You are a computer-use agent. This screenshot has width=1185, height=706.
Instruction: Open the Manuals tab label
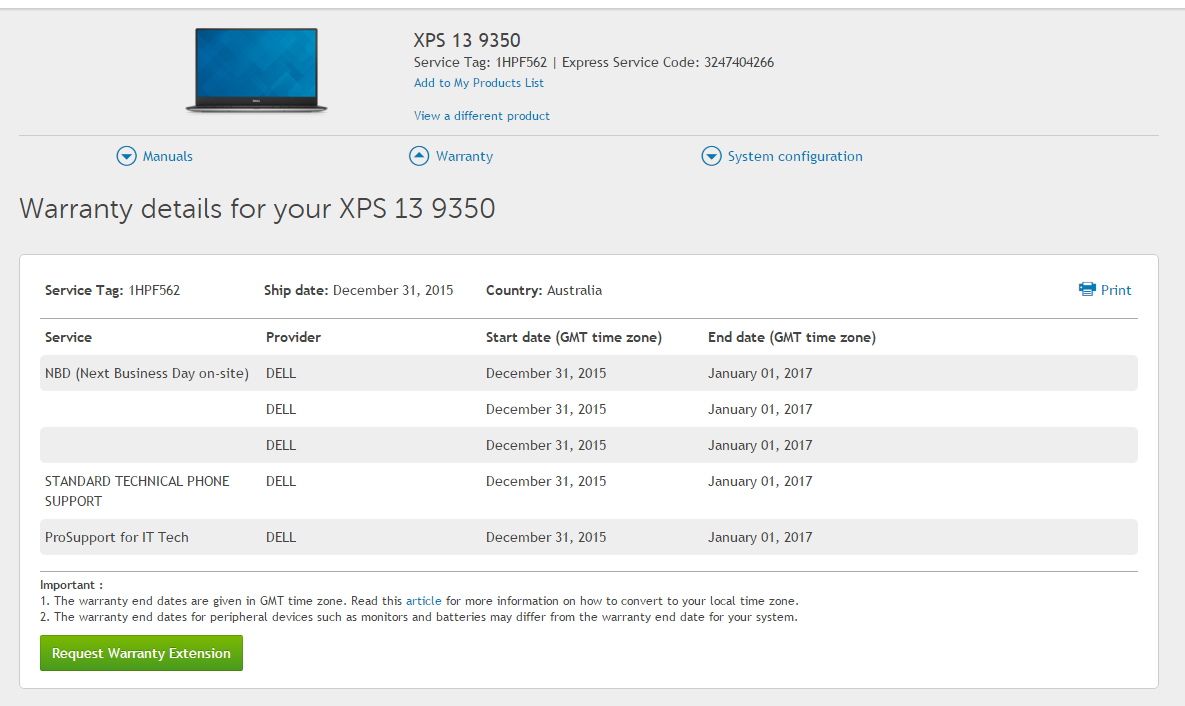pyautogui.click(x=168, y=156)
